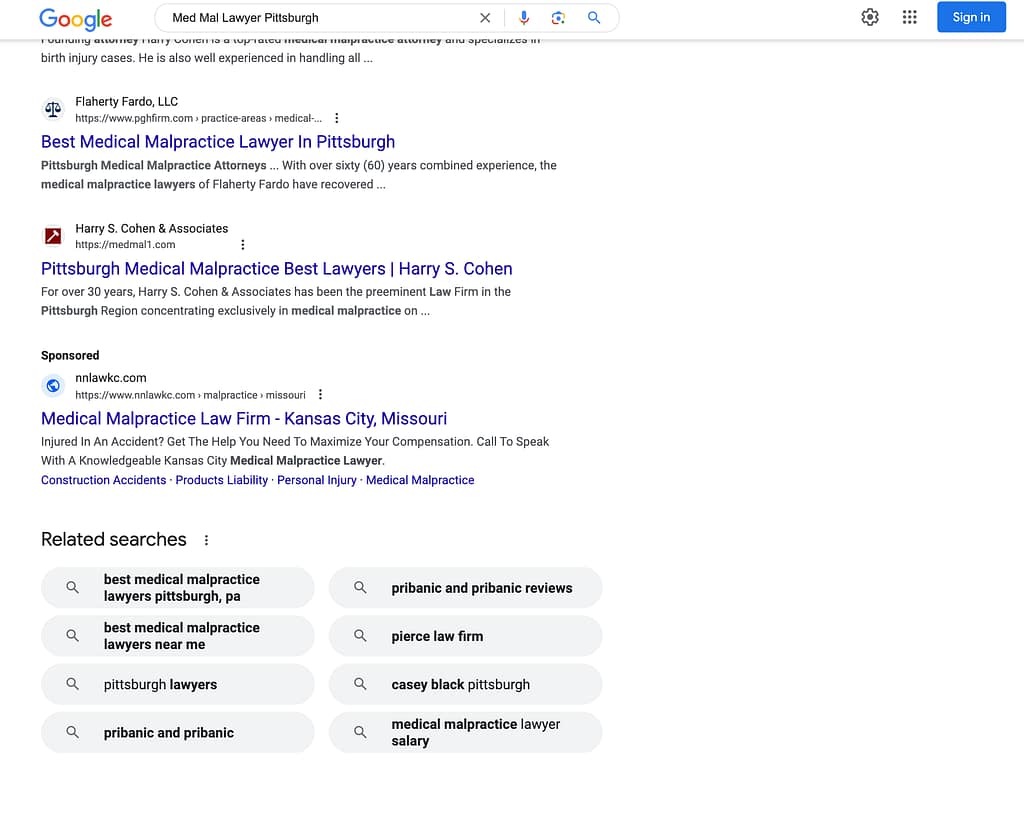Click the nnlawkc.com site name
Viewport: 1024px width, 834px height.
(111, 377)
